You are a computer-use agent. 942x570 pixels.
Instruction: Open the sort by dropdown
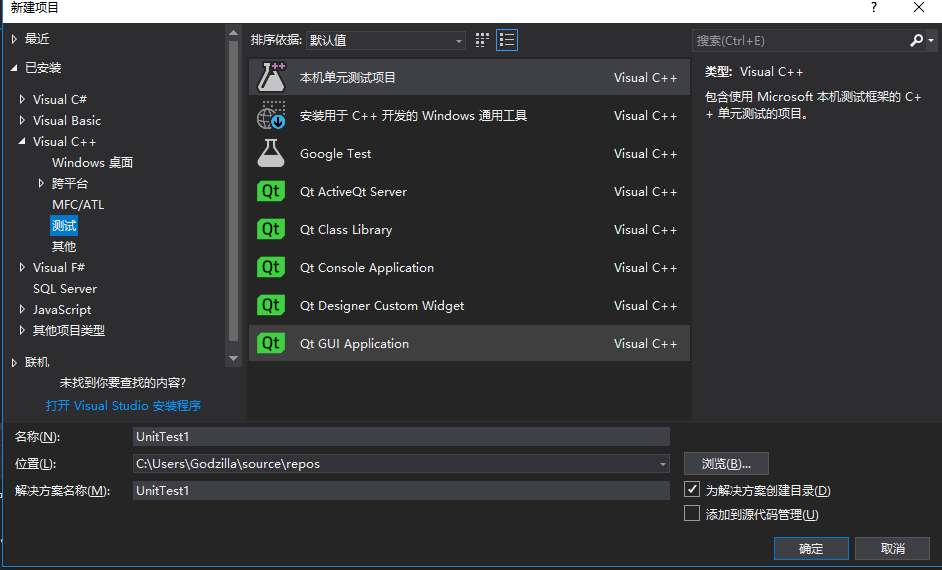pos(385,41)
